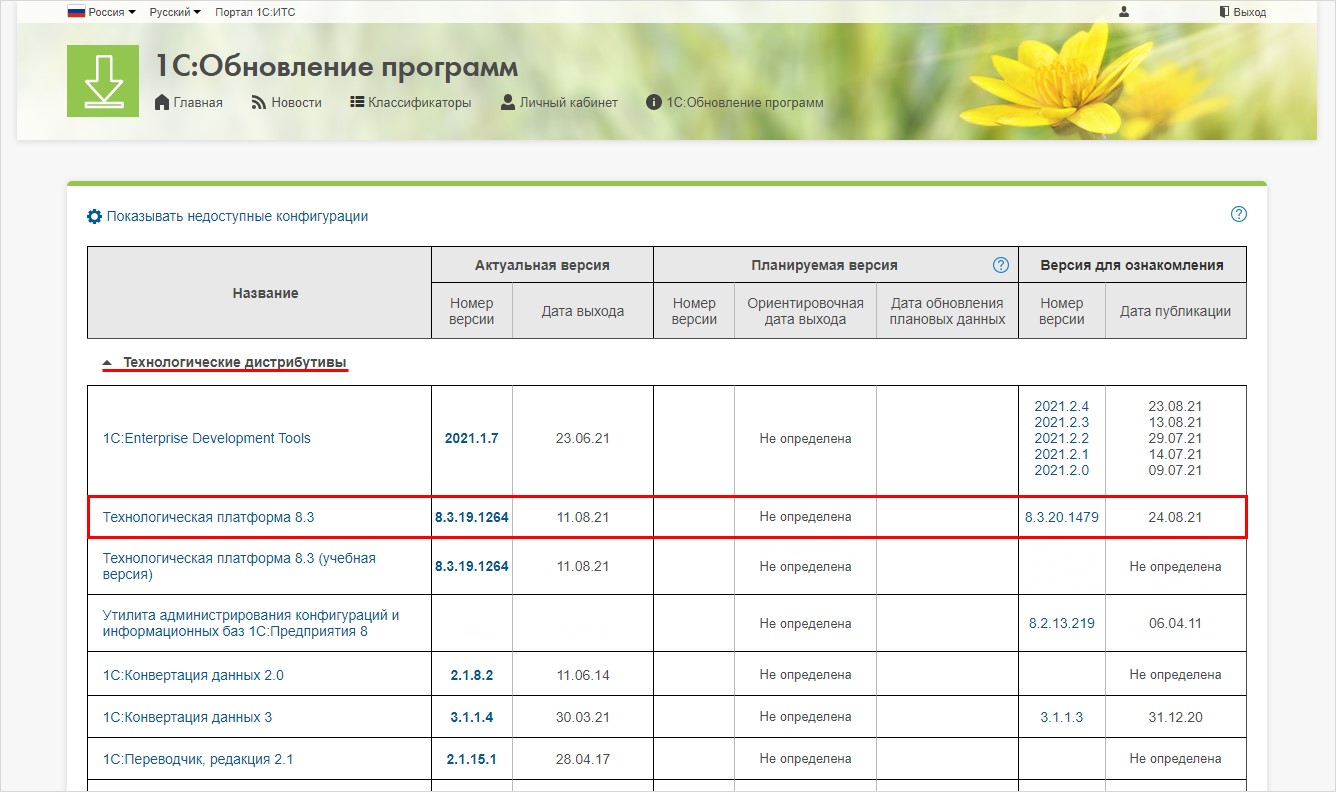Open 1С:Переводчик, редакция 2.1 link
Viewport: 1336px width, 792px height.
coord(198,759)
